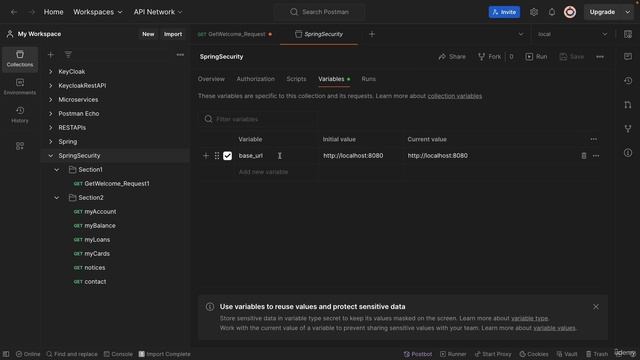Image resolution: width=640 pixels, height=360 pixels.
Task: Click the New button in My Workspace
Action: (x=148, y=34)
